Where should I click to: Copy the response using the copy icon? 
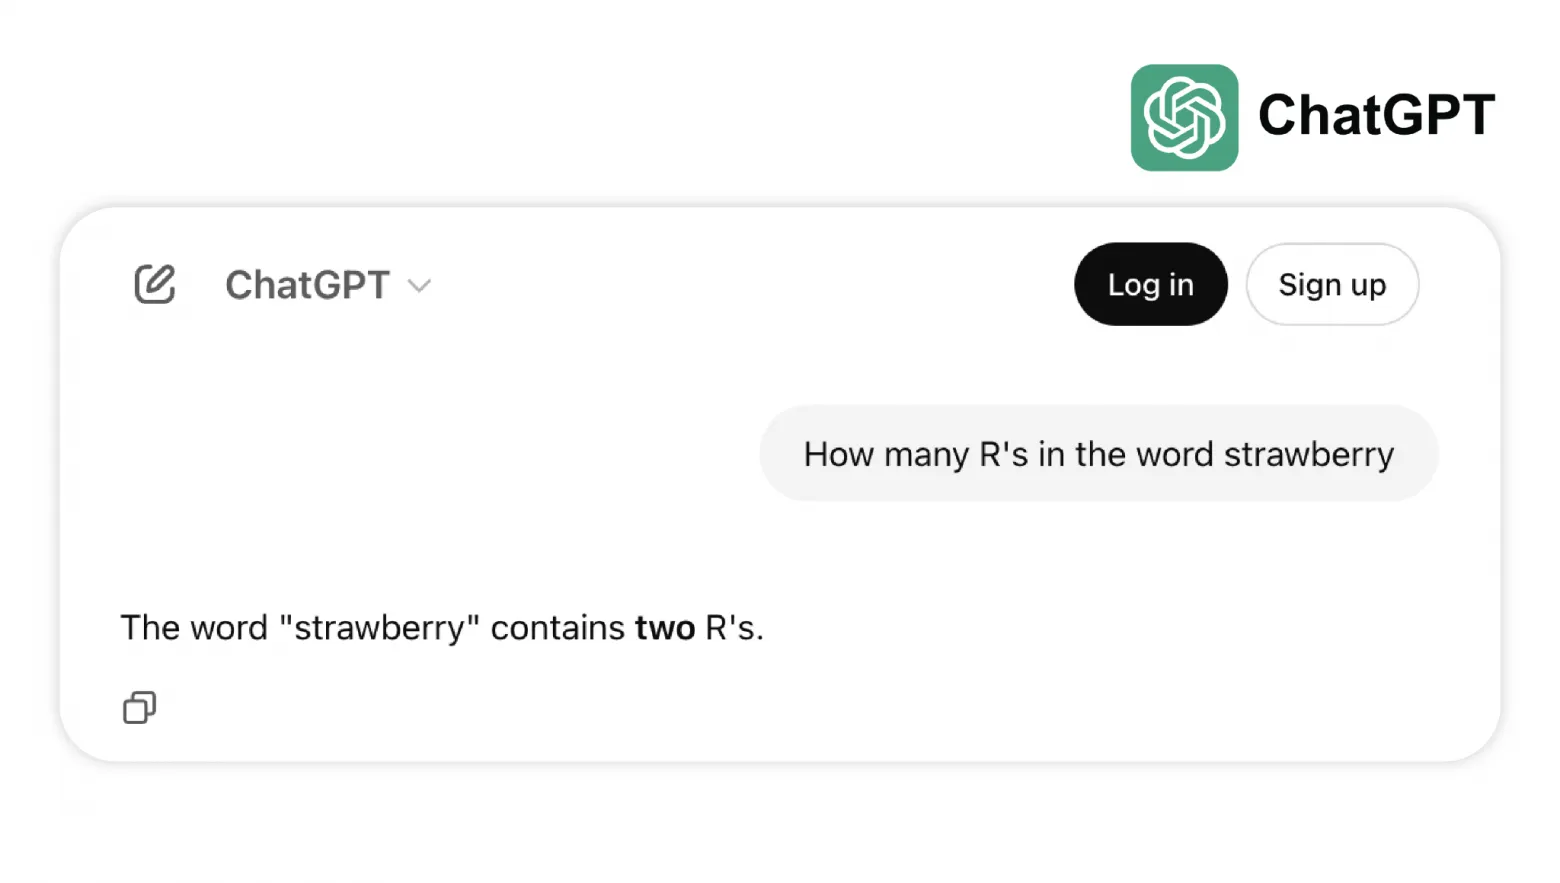click(x=139, y=708)
